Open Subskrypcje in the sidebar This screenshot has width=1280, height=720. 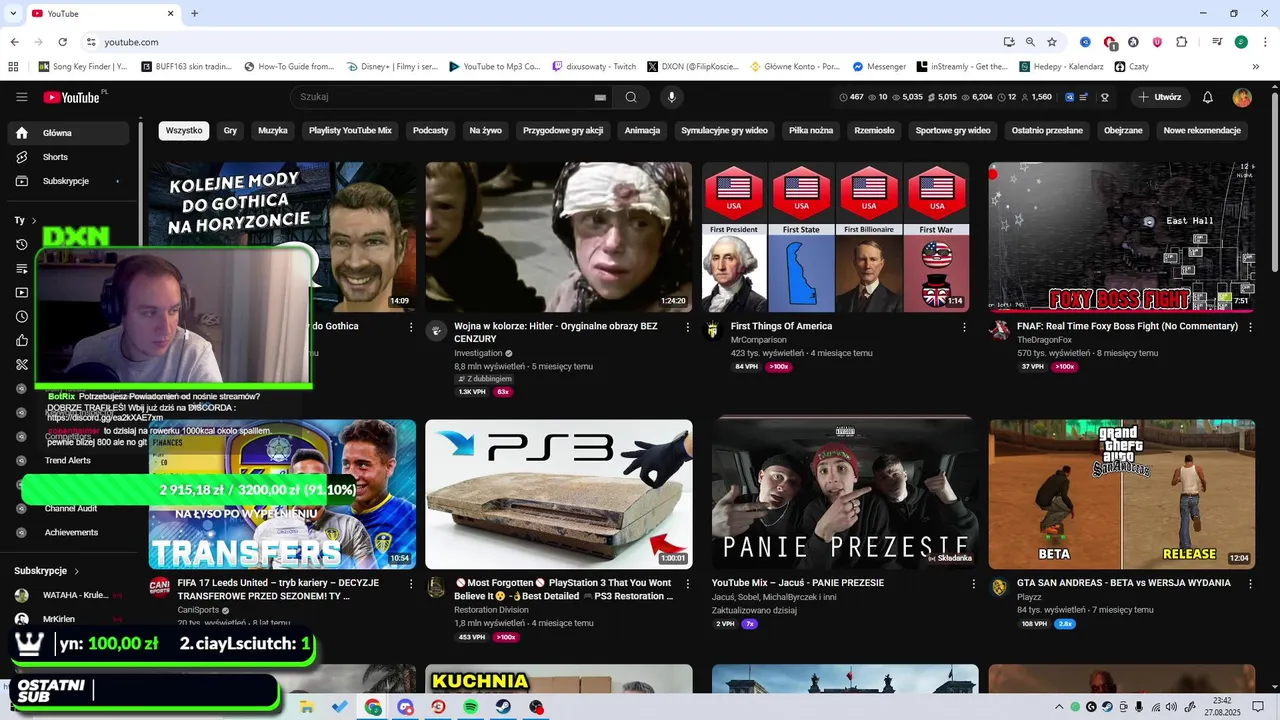pyautogui.click(x=68, y=181)
